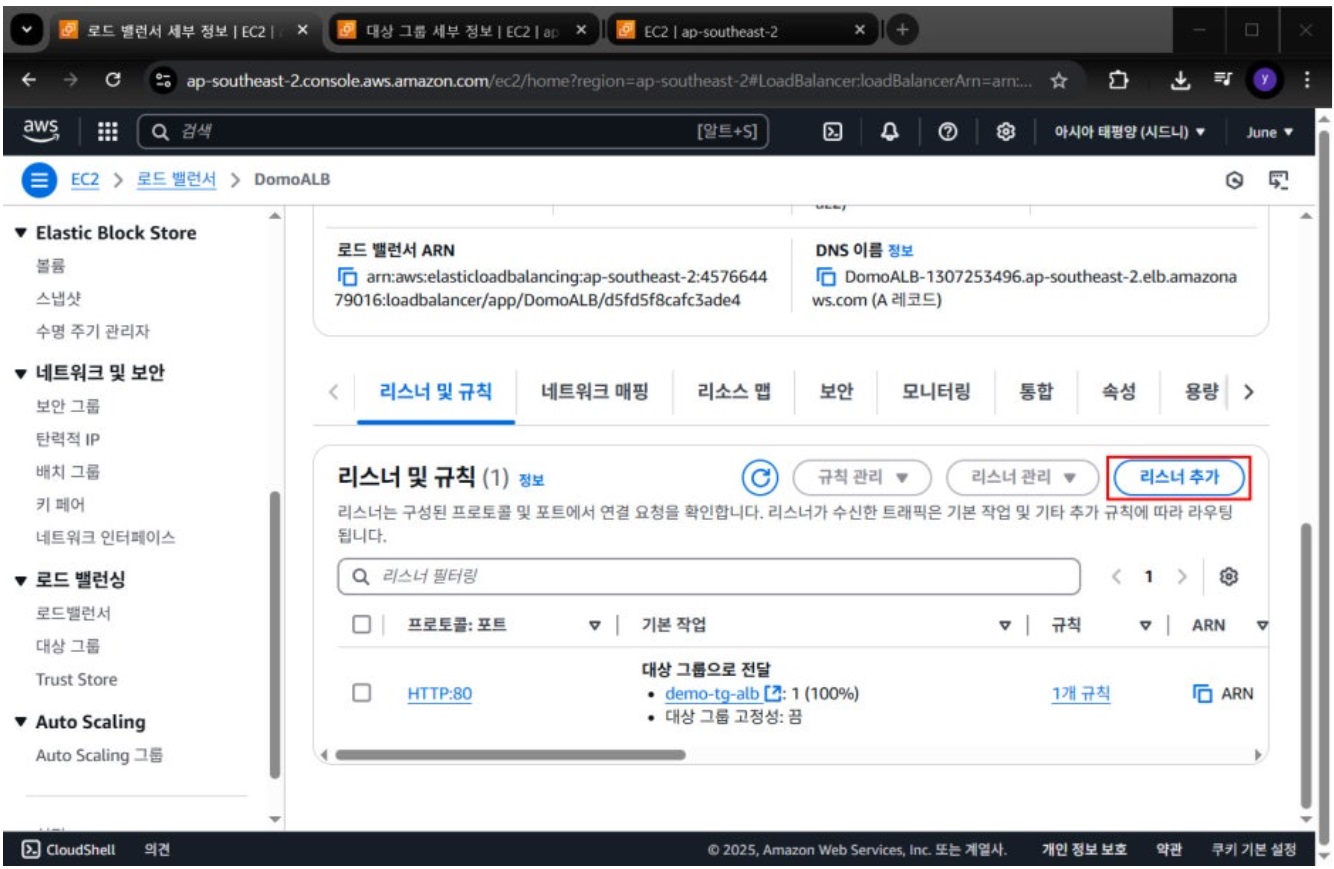The height and width of the screenshot is (869, 1334).
Task: Open Auto Scaling 그룹 in the sidebar
Action: tap(99, 755)
